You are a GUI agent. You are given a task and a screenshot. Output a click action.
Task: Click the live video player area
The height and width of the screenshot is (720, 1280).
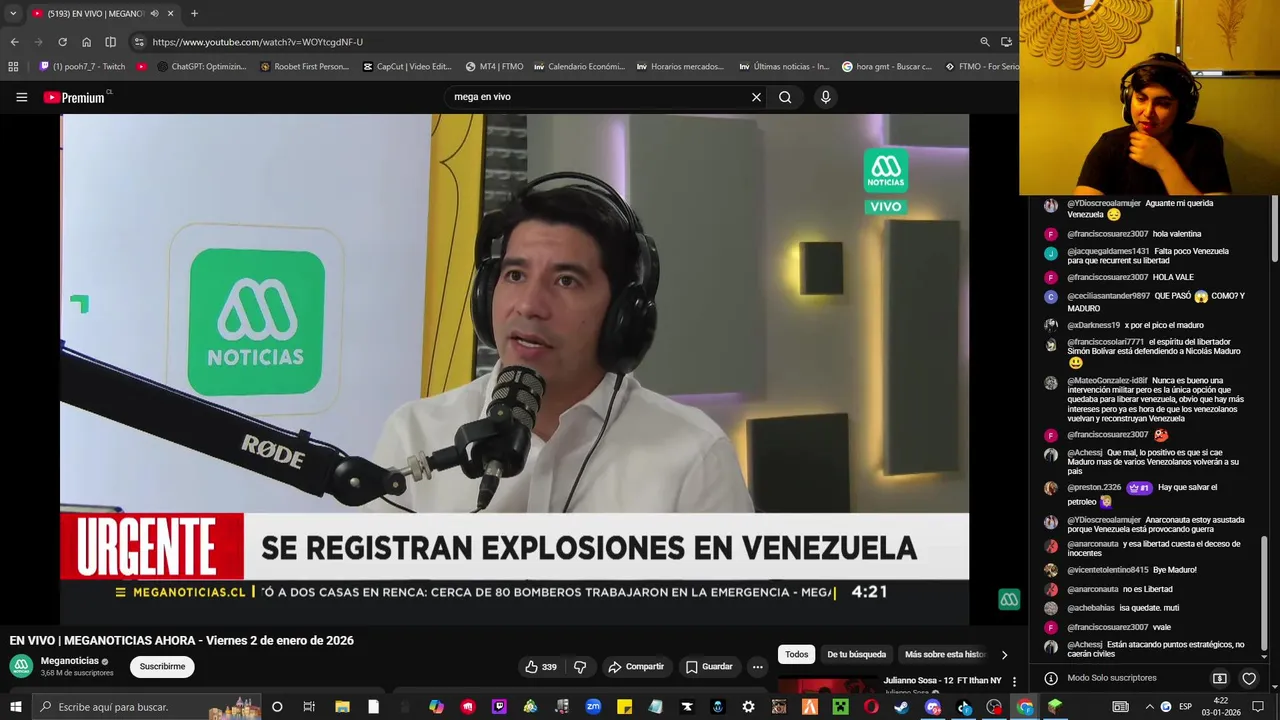pos(514,368)
